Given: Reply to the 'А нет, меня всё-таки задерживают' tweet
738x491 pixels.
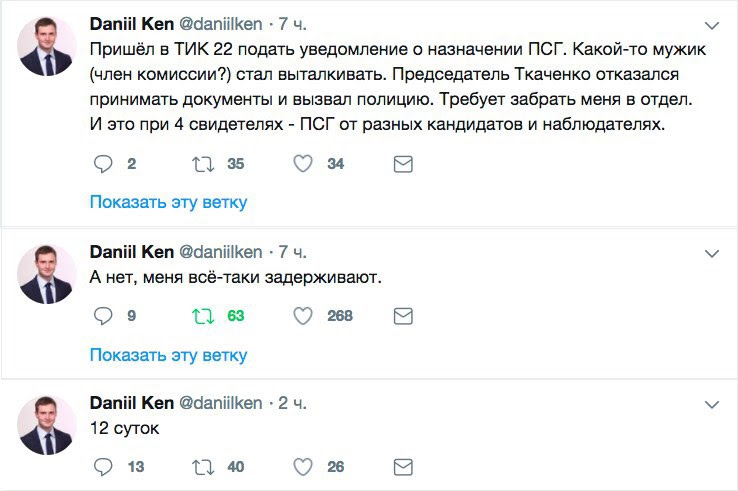Looking at the screenshot, I should click(x=103, y=316).
